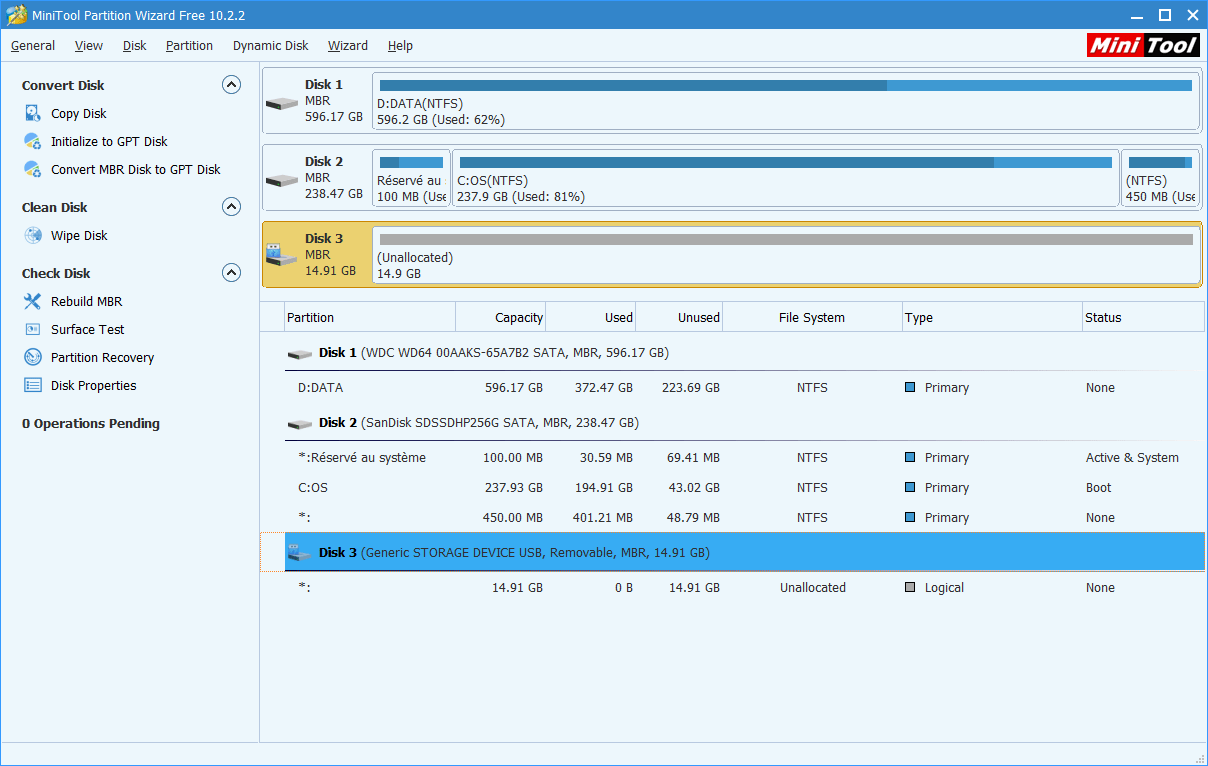
Task: Collapse the Convert Disk section
Action: tap(231, 85)
